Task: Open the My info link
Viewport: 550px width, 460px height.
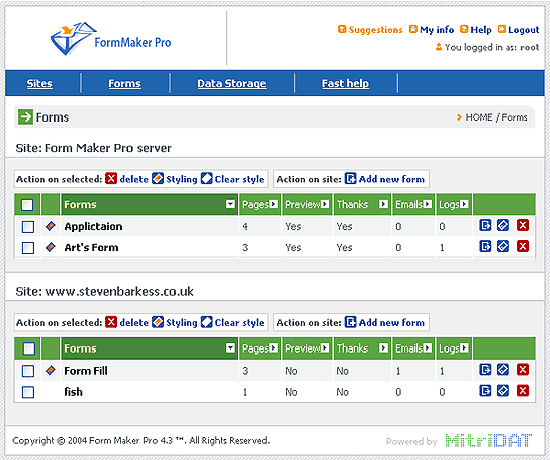Action: 437,30
